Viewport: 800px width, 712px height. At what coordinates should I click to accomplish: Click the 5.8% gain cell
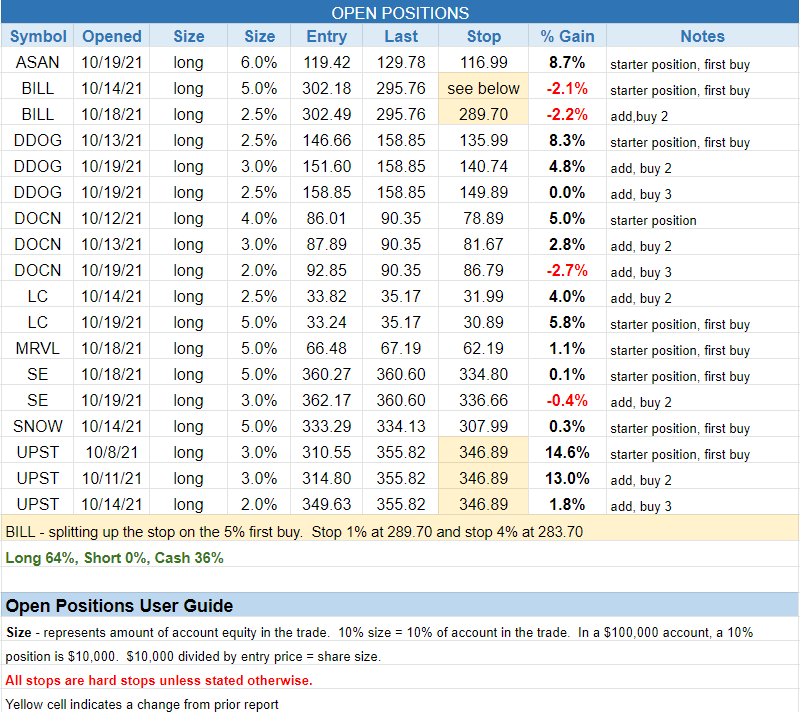[x=567, y=322]
